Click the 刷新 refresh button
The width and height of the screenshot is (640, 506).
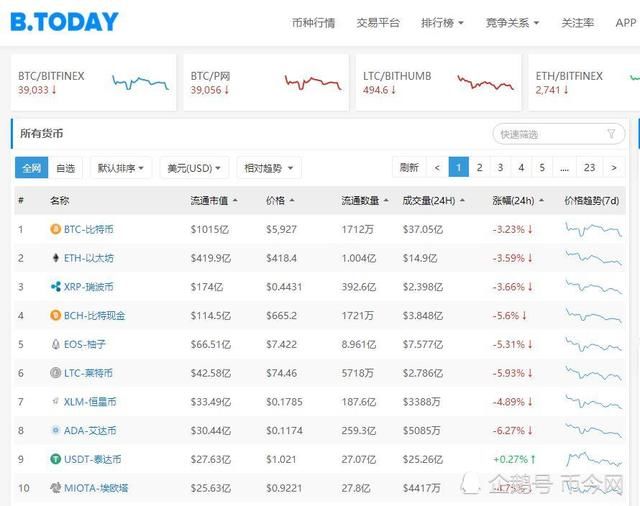pyautogui.click(x=409, y=167)
